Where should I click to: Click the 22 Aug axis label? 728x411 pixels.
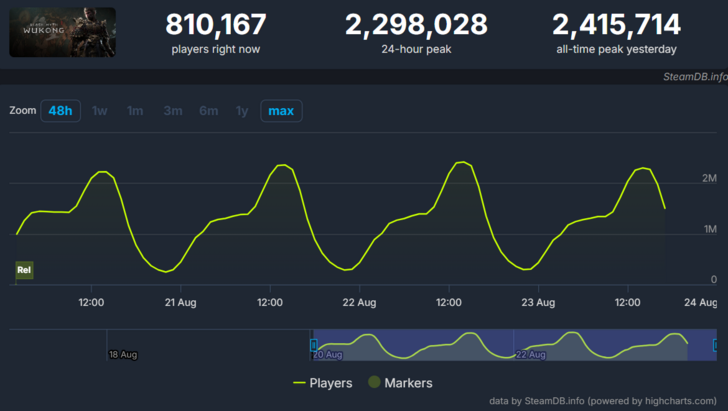pyautogui.click(x=359, y=303)
